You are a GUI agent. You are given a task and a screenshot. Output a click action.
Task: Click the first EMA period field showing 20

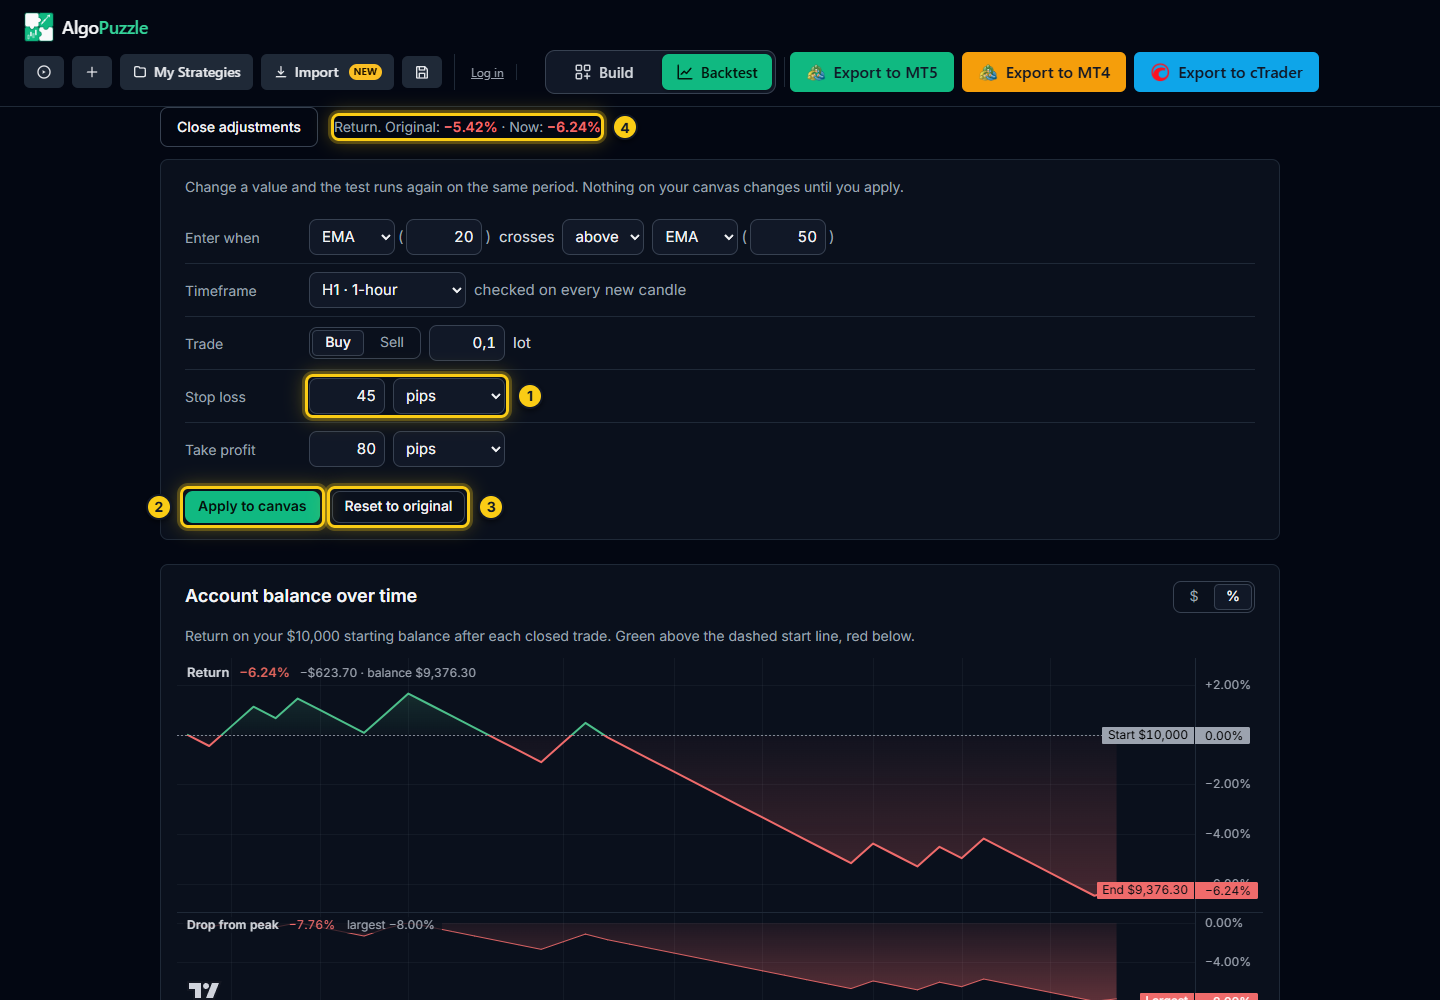(x=444, y=237)
